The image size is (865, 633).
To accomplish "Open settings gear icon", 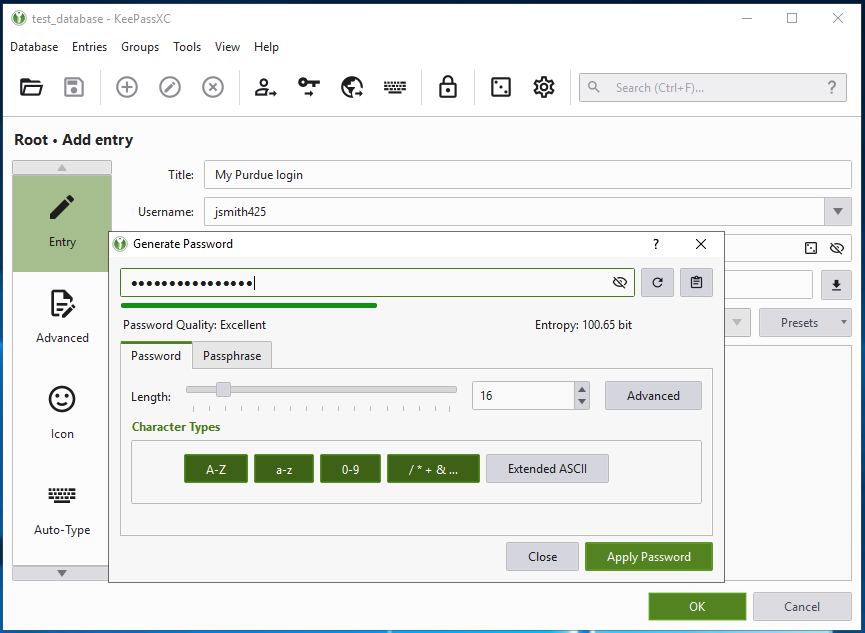I will coord(544,87).
